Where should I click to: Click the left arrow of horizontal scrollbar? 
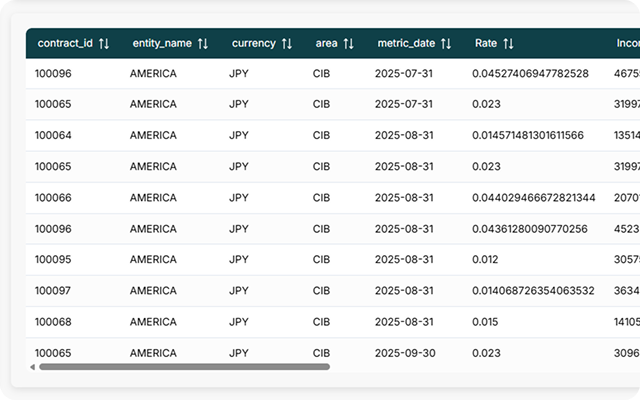31,367
